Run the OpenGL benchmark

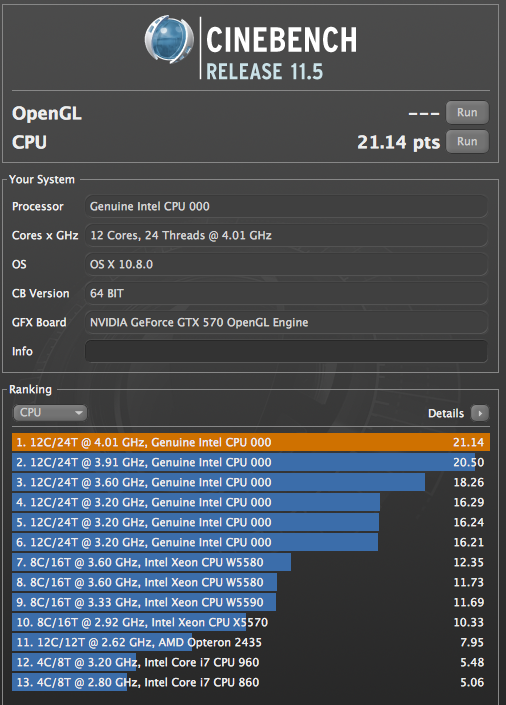[x=467, y=112]
